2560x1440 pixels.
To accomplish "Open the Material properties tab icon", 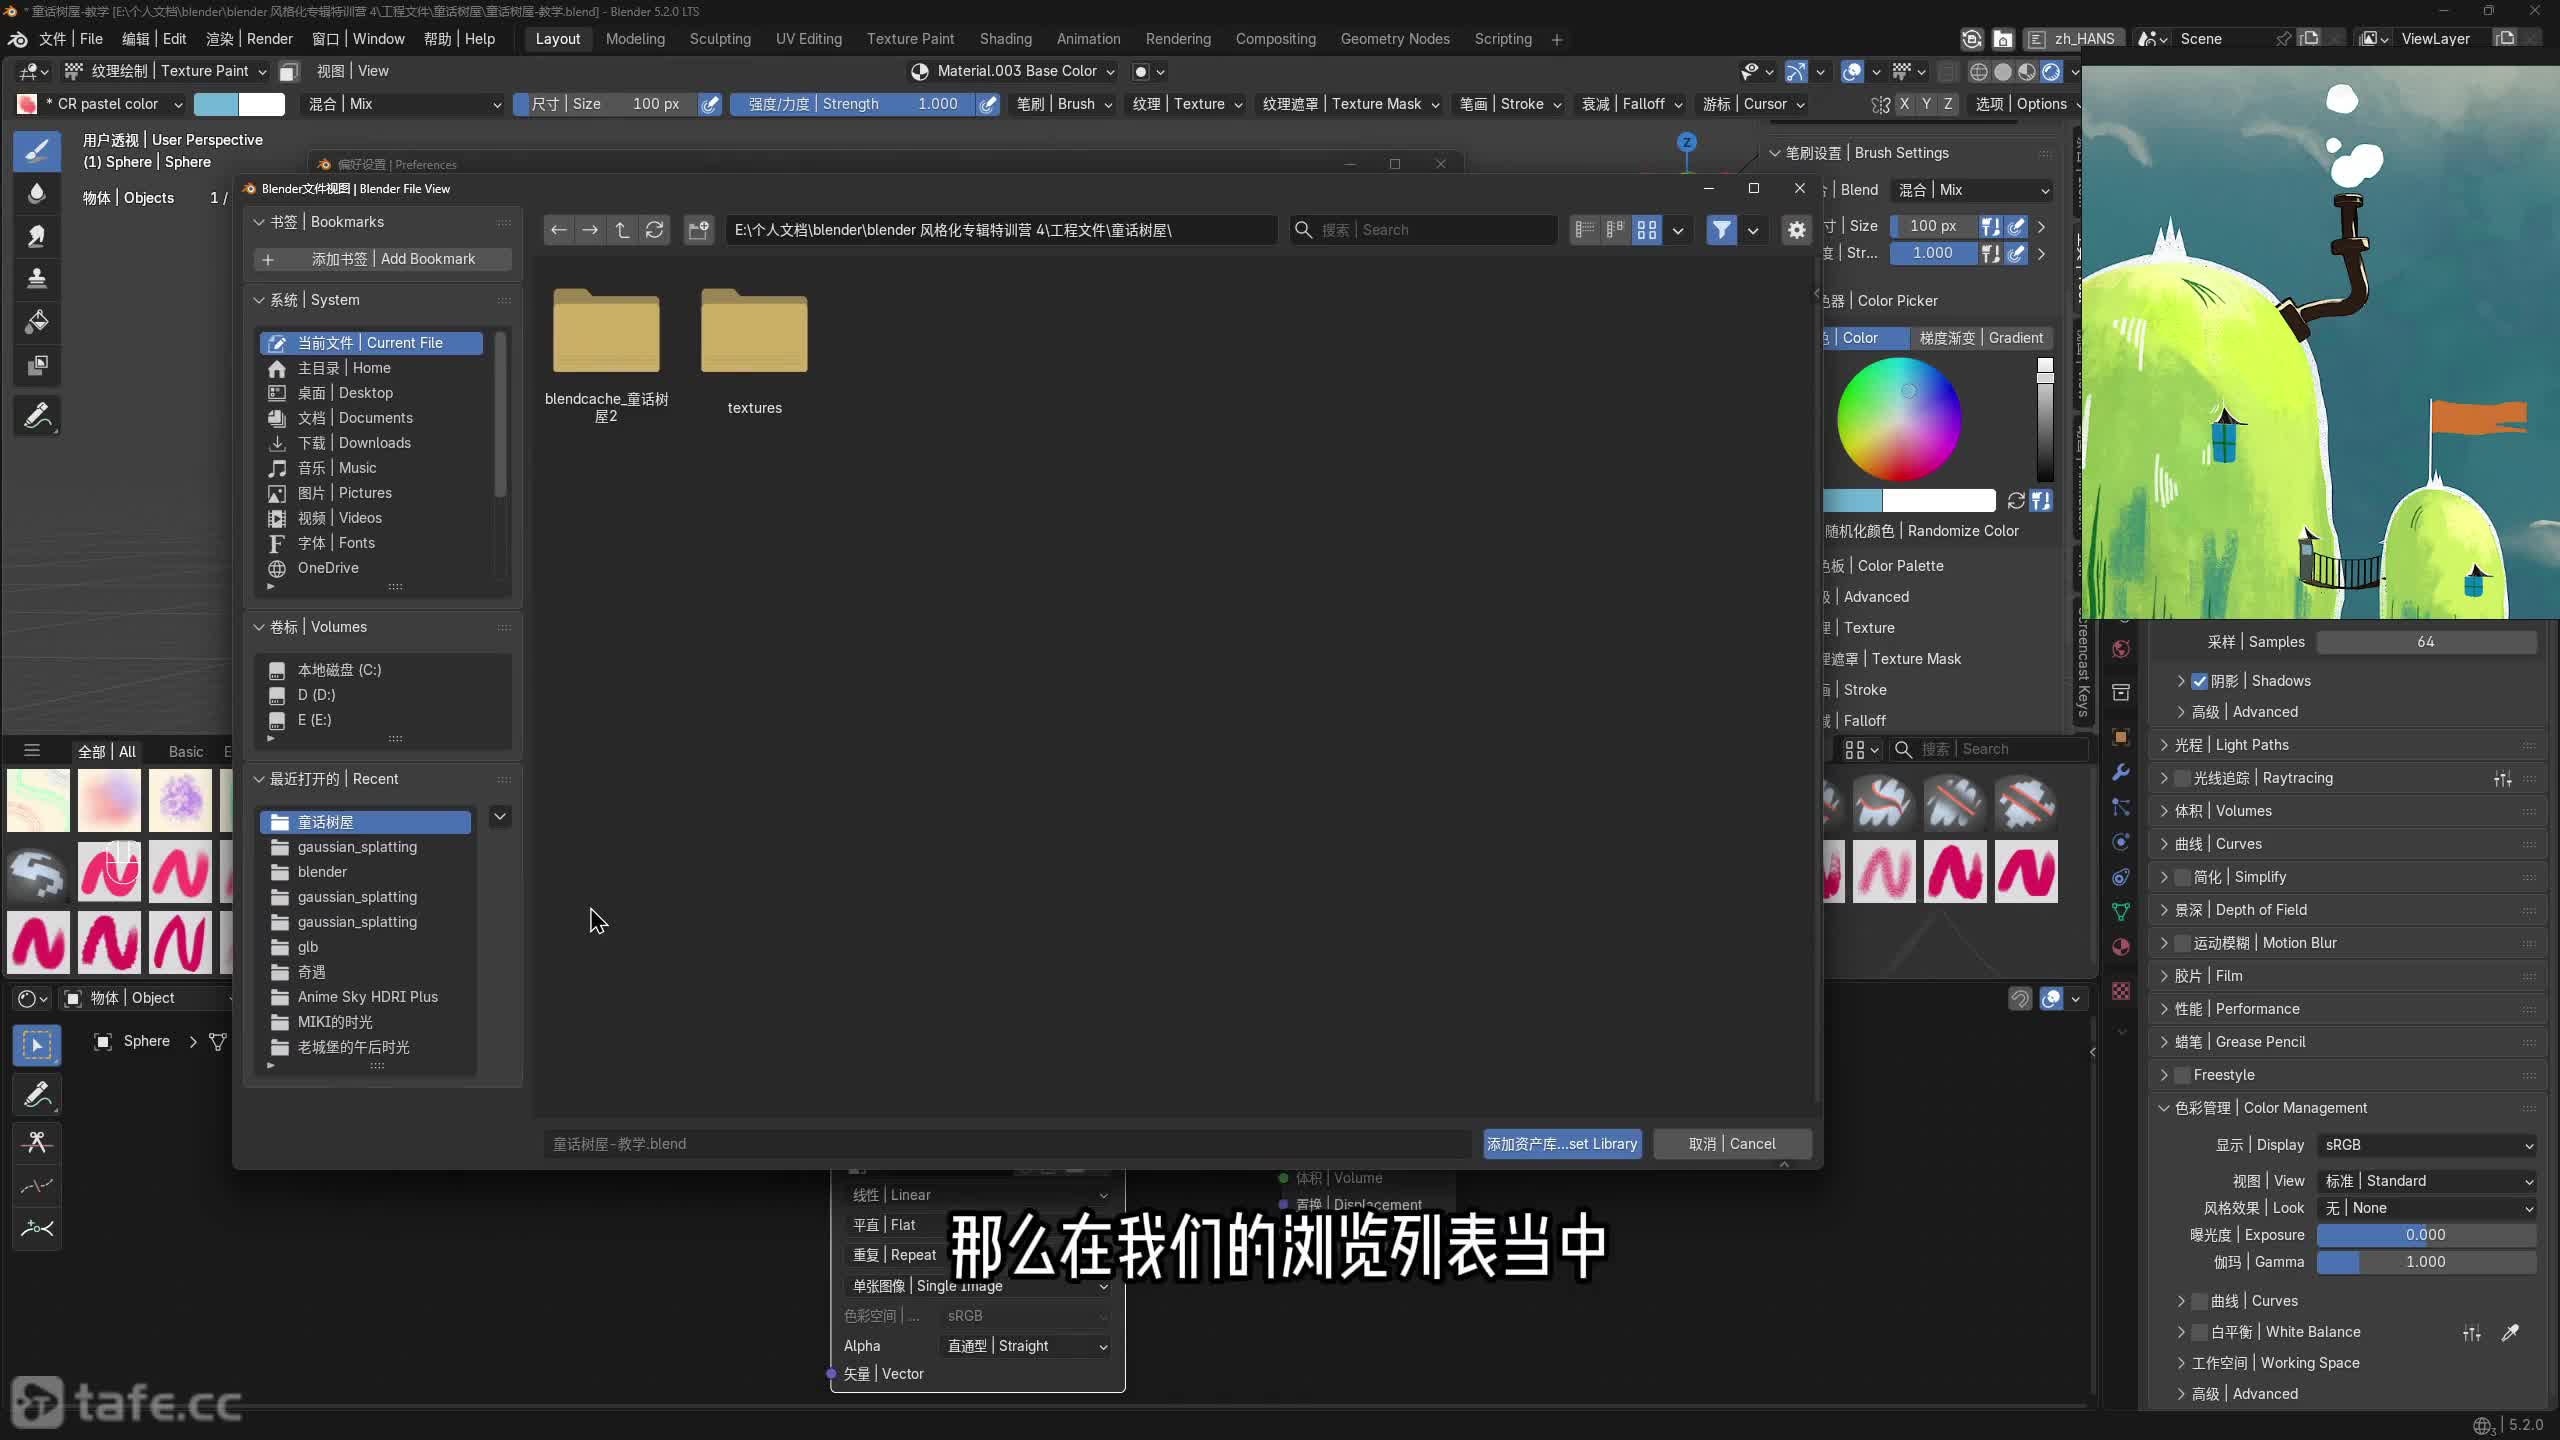I will click(x=2120, y=947).
